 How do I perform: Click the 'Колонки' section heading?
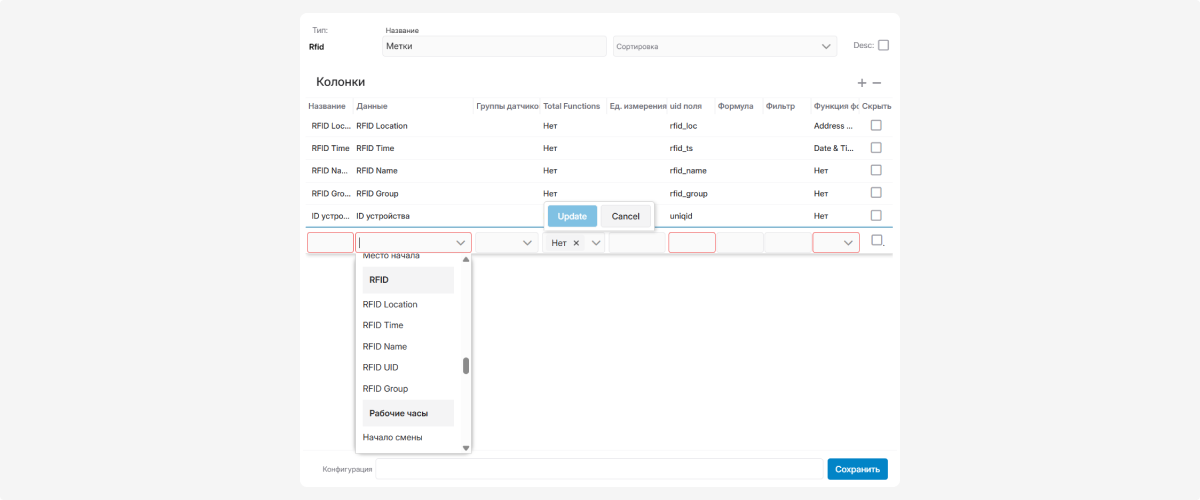click(x=341, y=81)
